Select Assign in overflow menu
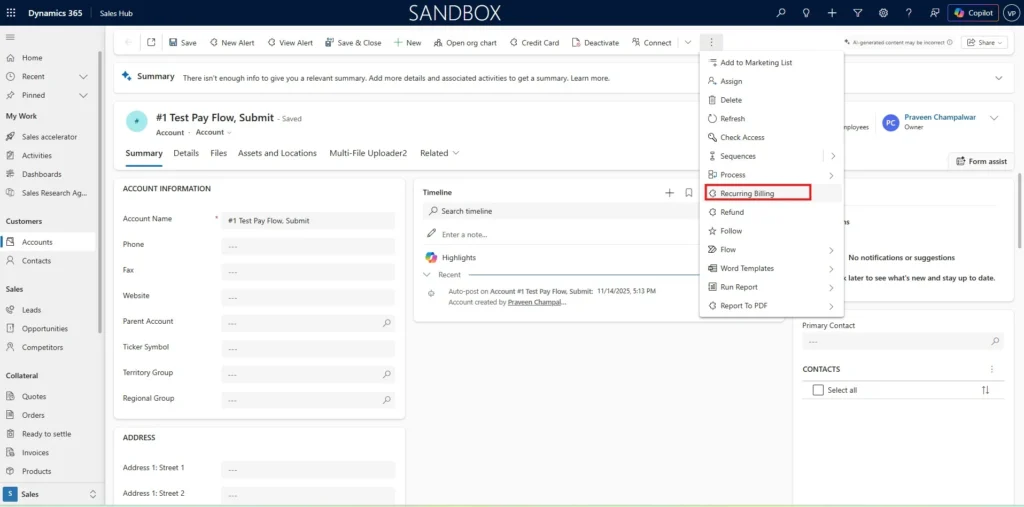The width and height of the screenshot is (1024, 507). pos(771,82)
